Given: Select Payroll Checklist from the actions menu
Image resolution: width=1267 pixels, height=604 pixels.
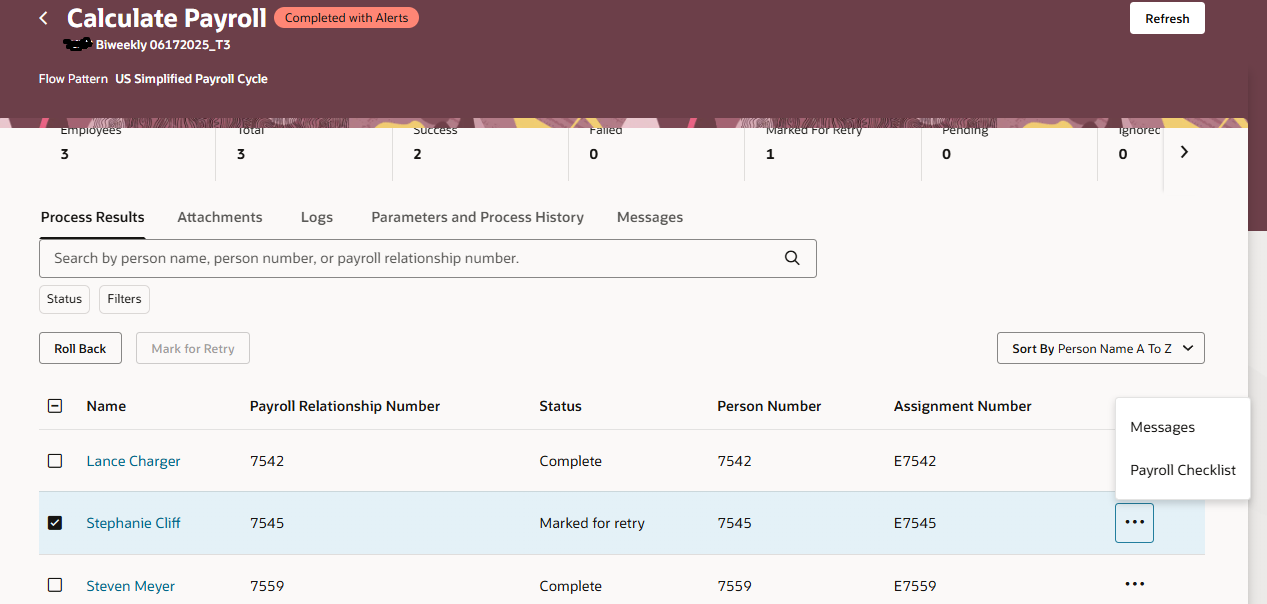Looking at the screenshot, I should pos(1182,470).
